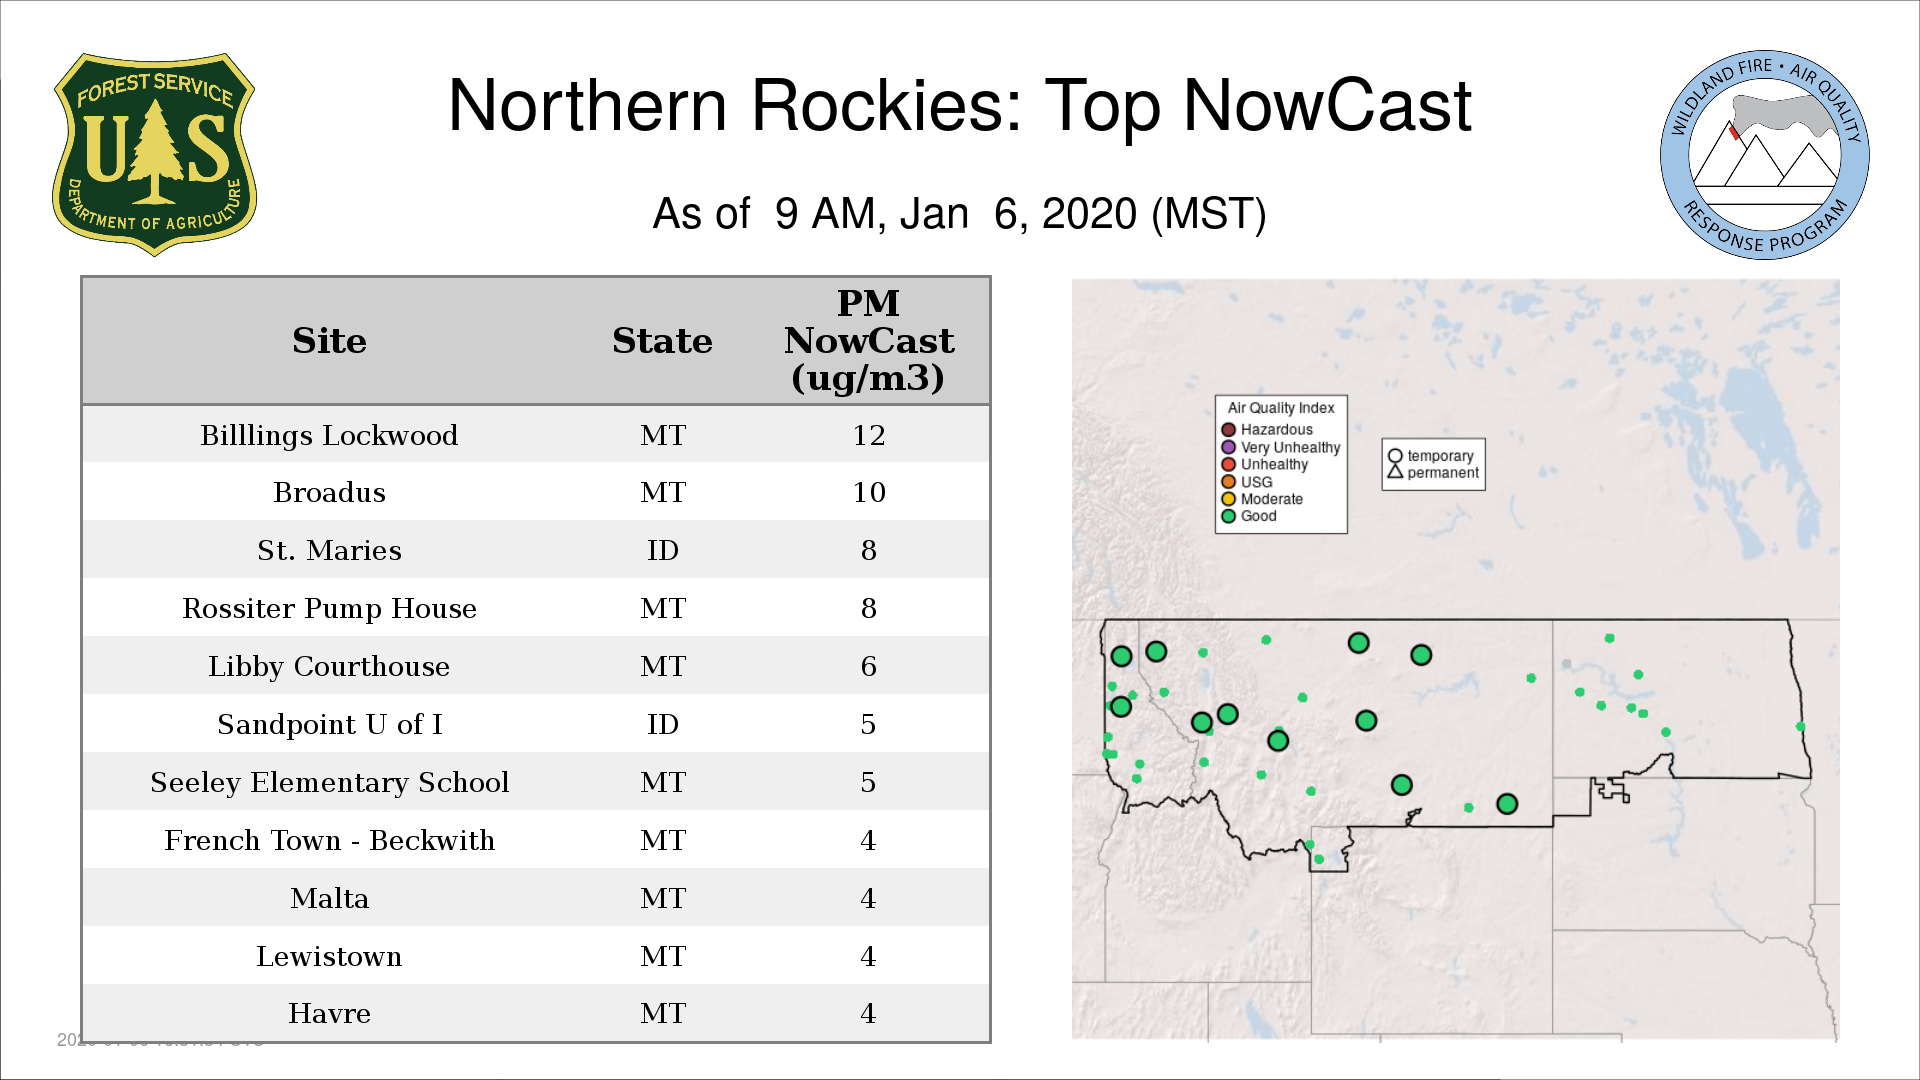This screenshot has width=1920, height=1080.
Task: Click the Good green legend circle
Action: pyautogui.click(x=1228, y=516)
